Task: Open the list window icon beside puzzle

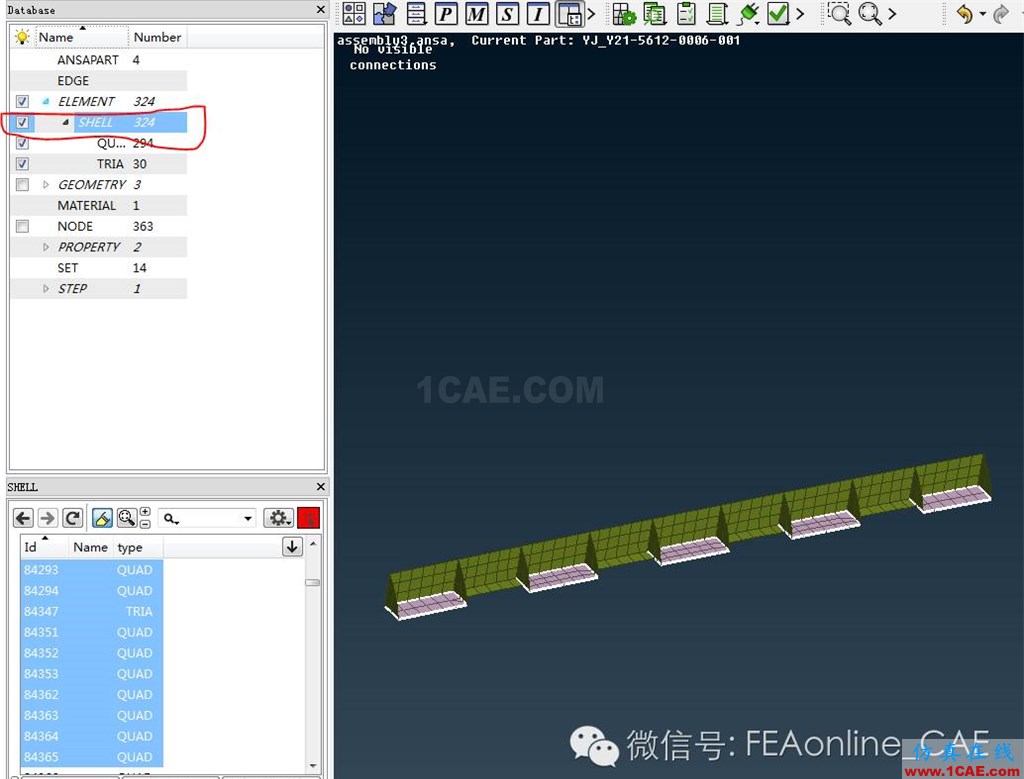Action: 416,14
